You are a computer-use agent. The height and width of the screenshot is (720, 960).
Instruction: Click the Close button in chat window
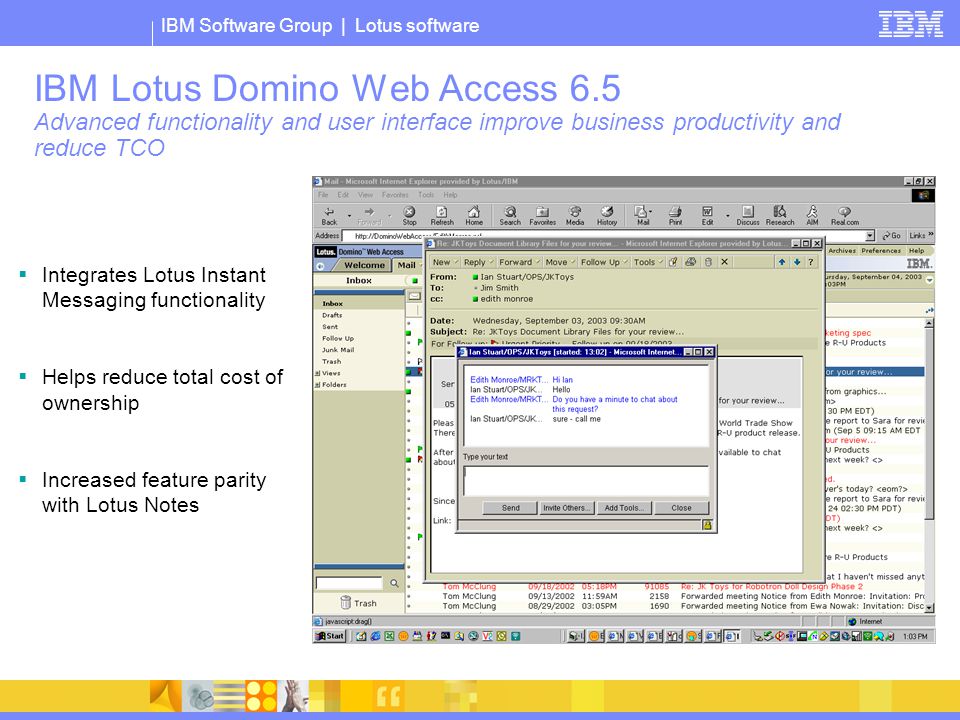681,508
